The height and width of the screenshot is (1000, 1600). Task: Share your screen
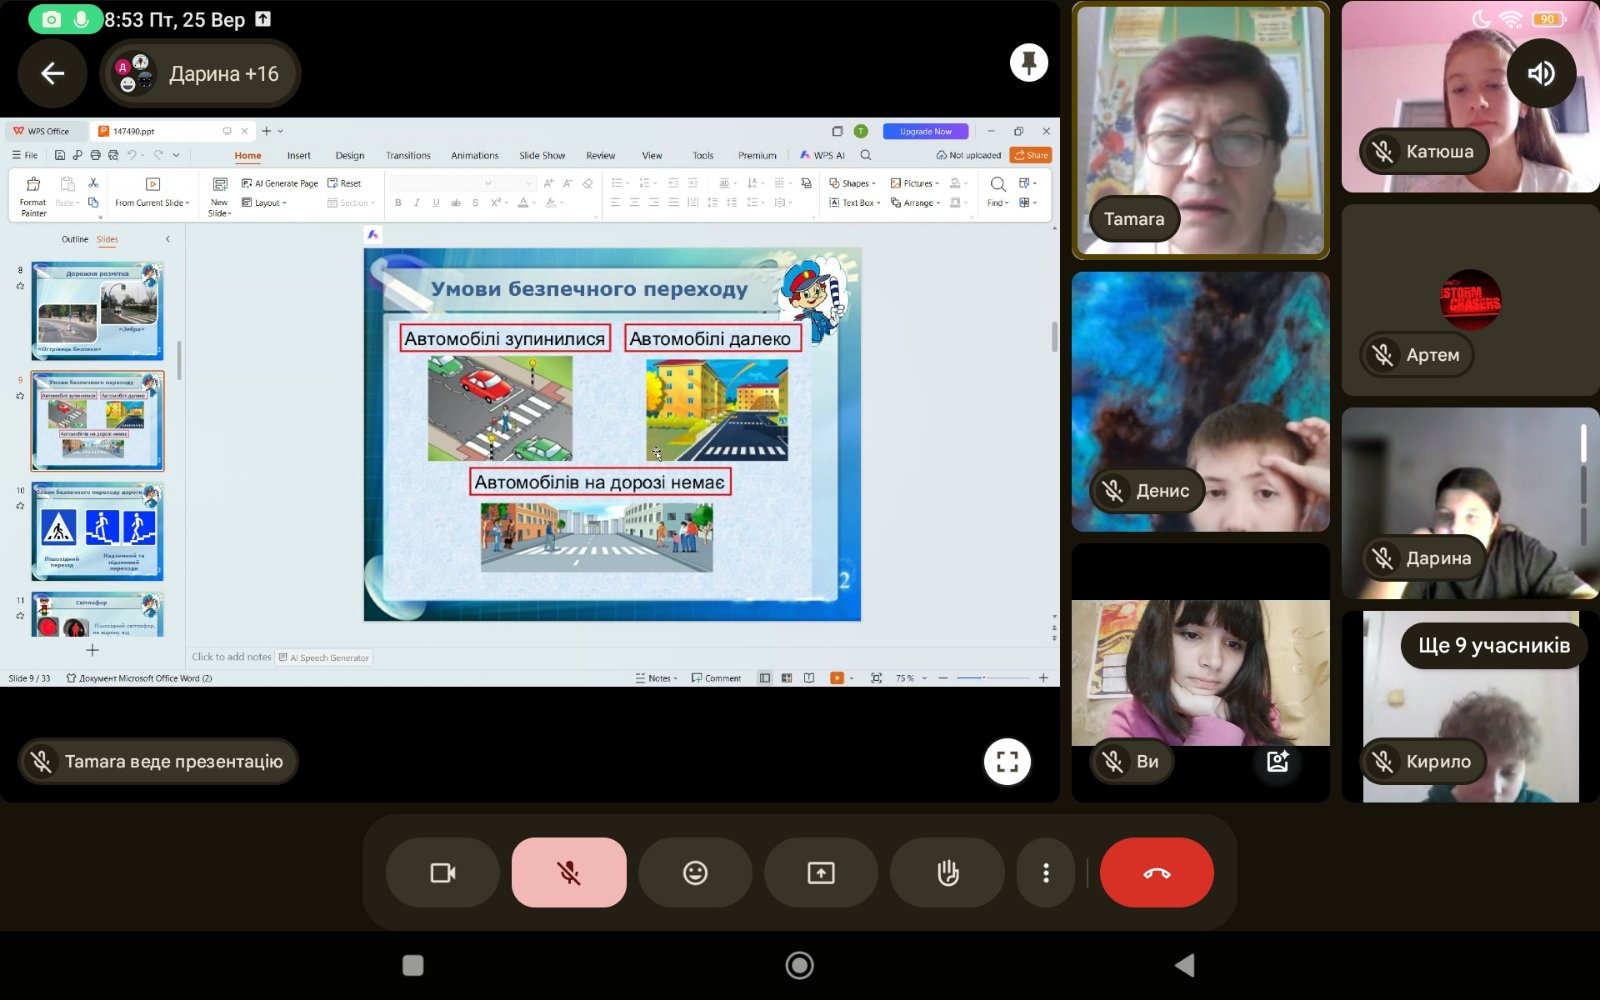click(x=821, y=873)
